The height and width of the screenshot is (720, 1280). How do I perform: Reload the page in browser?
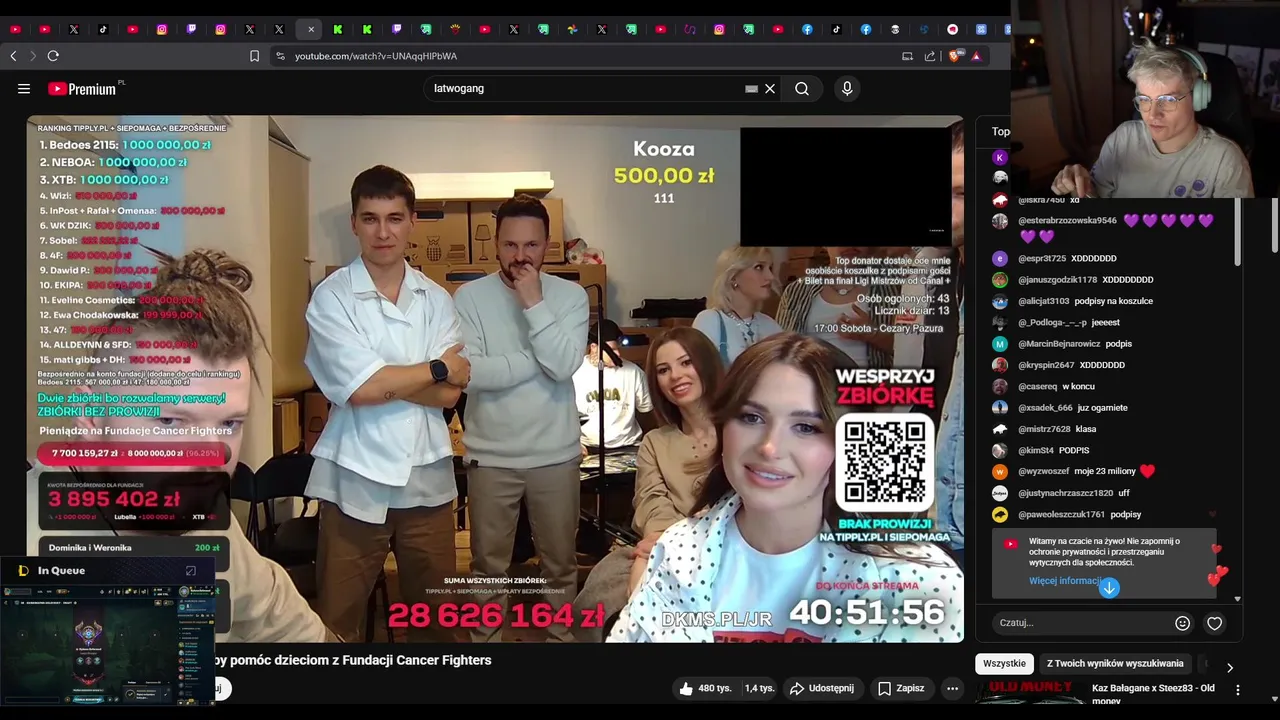click(x=53, y=56)
